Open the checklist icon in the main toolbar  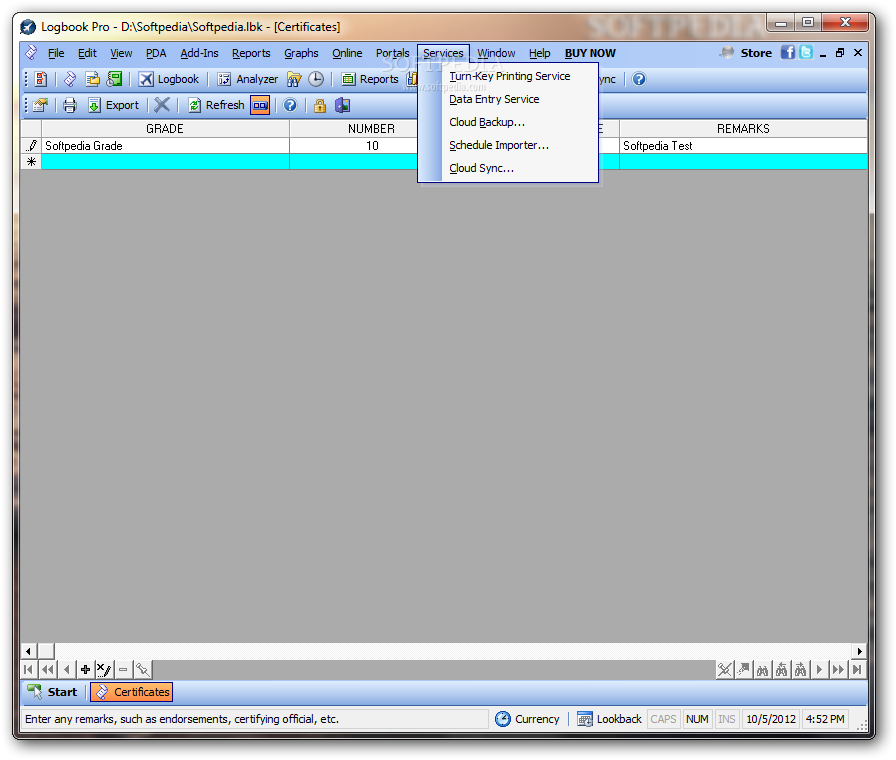(x=41, y=79)
